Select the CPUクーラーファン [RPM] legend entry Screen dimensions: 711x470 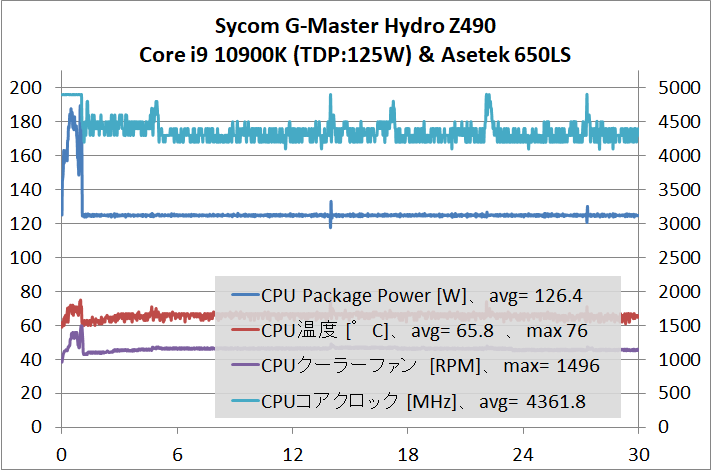(x=415, y=366)
